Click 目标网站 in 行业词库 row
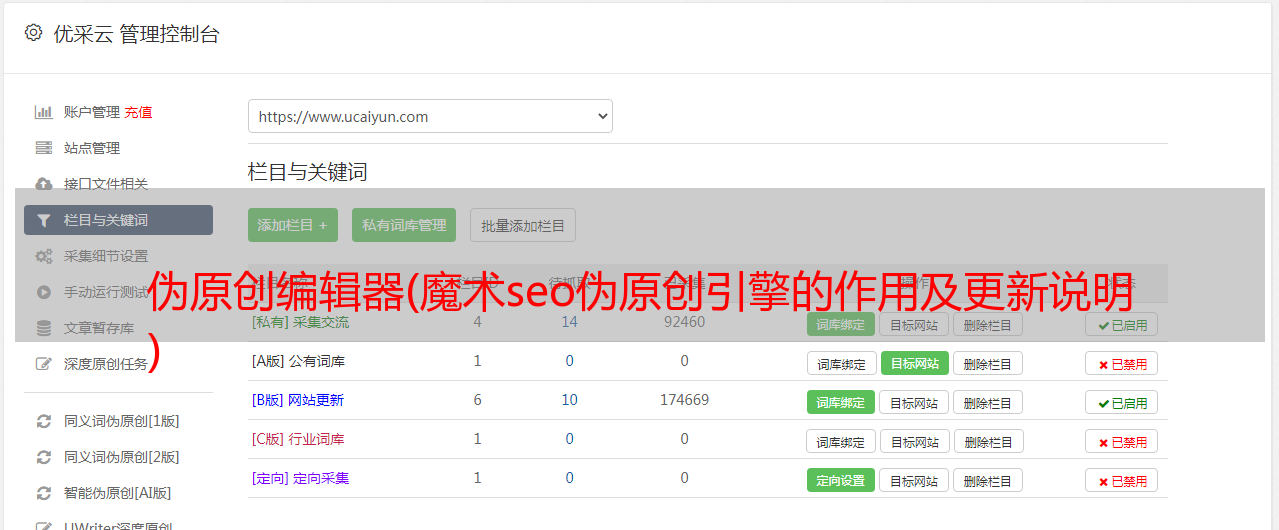Image resolution: width=1279 pixels, height=530 pixels. pyautogui.click(x=914, y=441)
